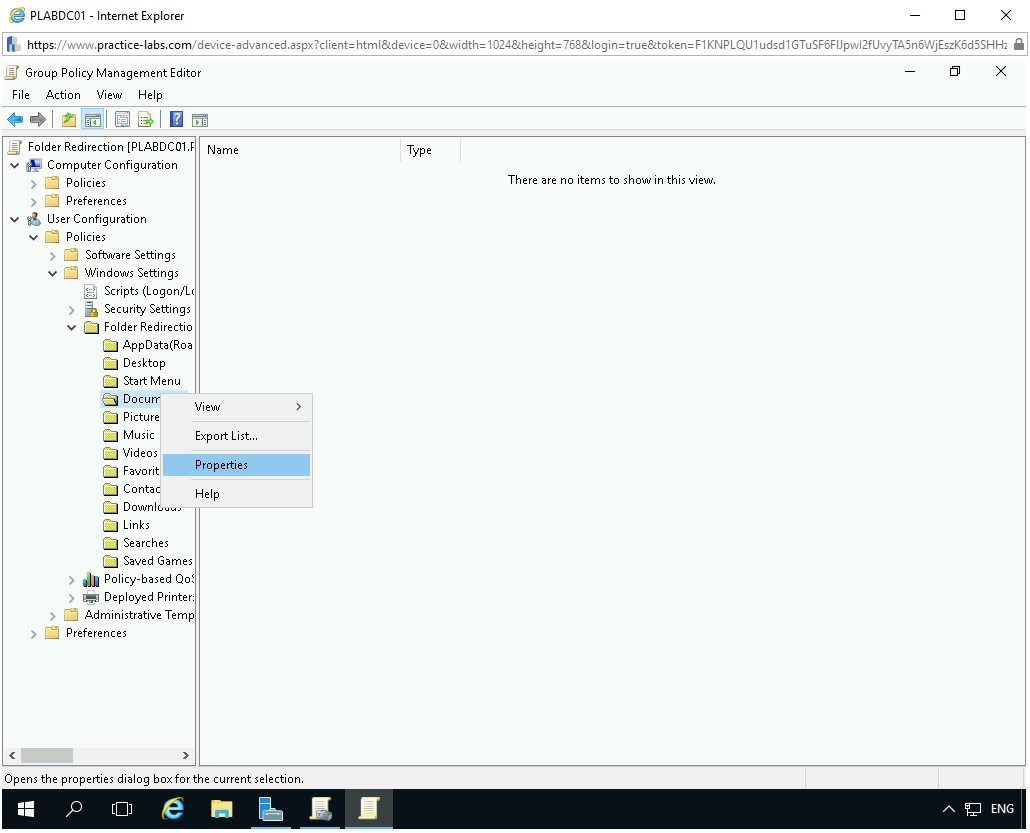Open Group Policy Management Editor taskbar app
1030x833 pixels.
coord(369,809)
